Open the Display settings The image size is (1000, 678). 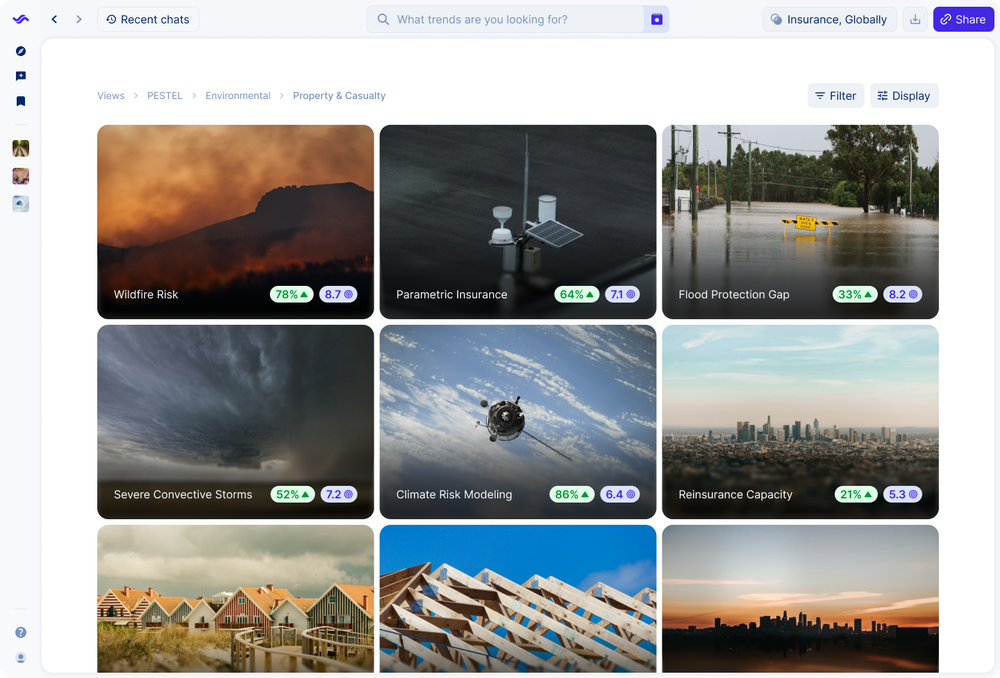(904, 96)
